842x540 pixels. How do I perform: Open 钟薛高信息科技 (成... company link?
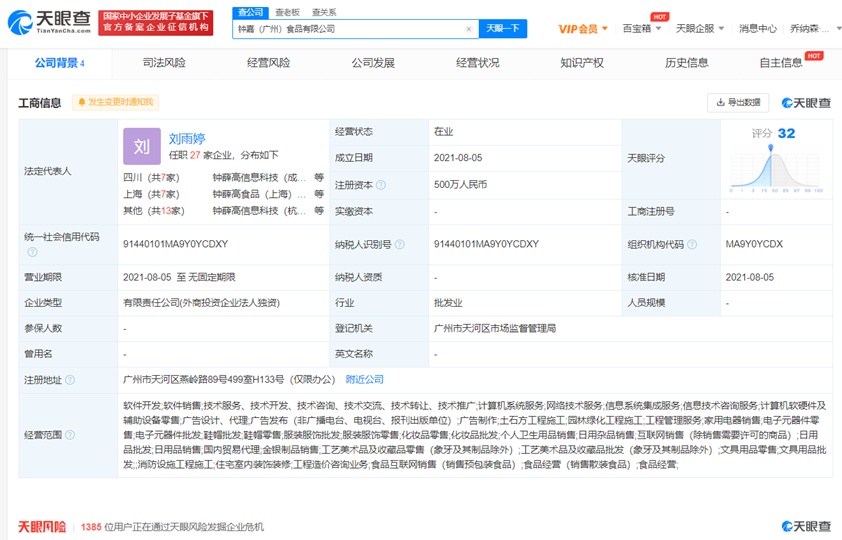[x=259, y=178]
